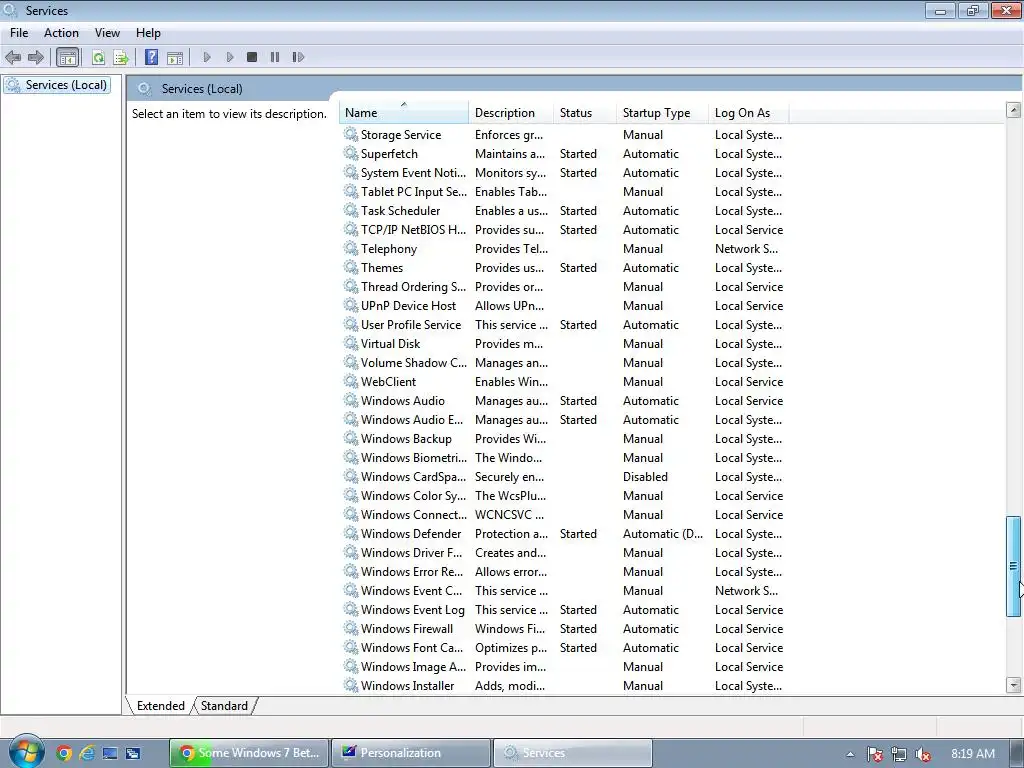Image resolution: width=1024 pixels, height=768 pixels.
Task: Click gear icon next to Windows Defender
Action: click(x=351, y=534)
